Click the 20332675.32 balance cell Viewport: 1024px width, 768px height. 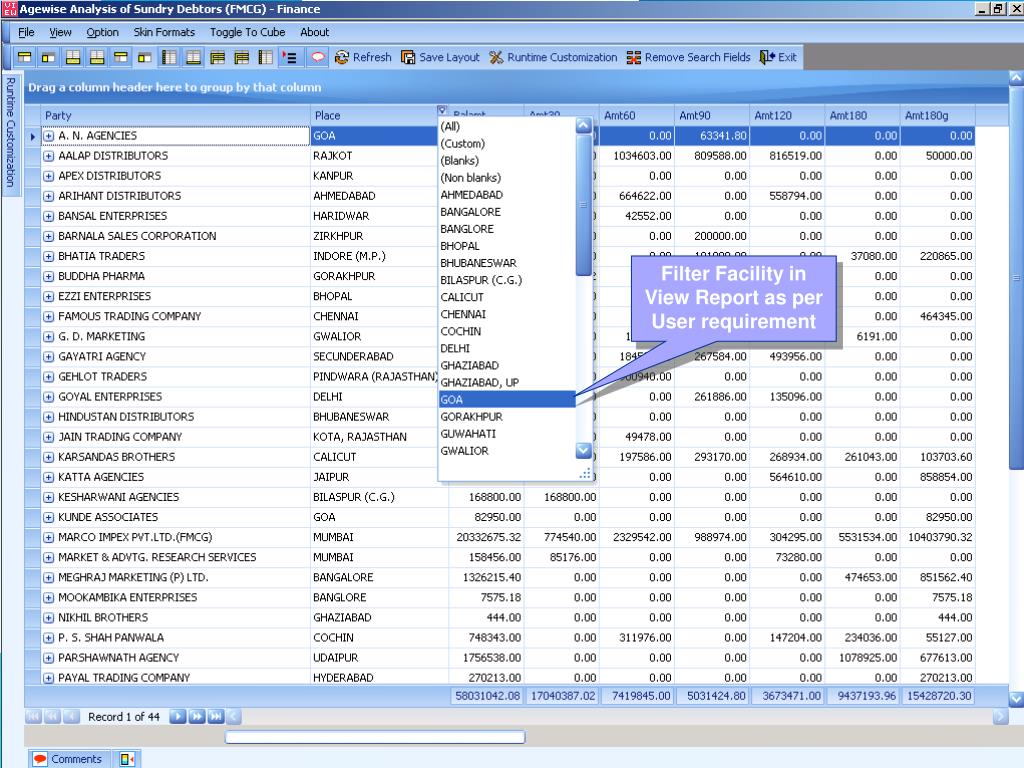point(486,537)
